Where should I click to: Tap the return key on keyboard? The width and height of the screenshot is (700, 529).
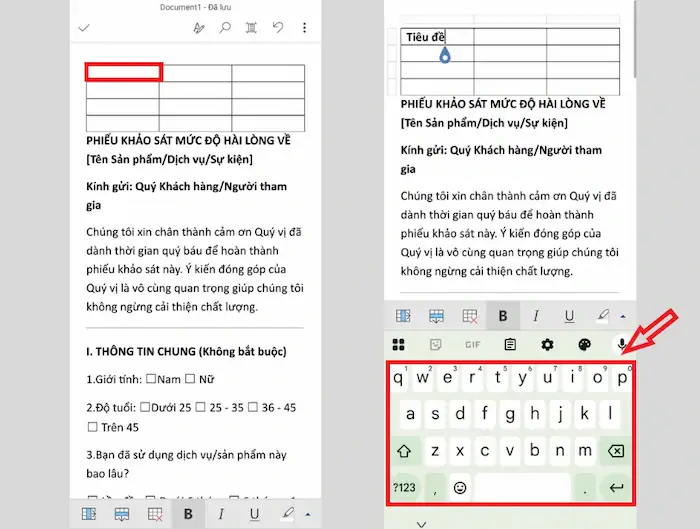click(616, 487)
